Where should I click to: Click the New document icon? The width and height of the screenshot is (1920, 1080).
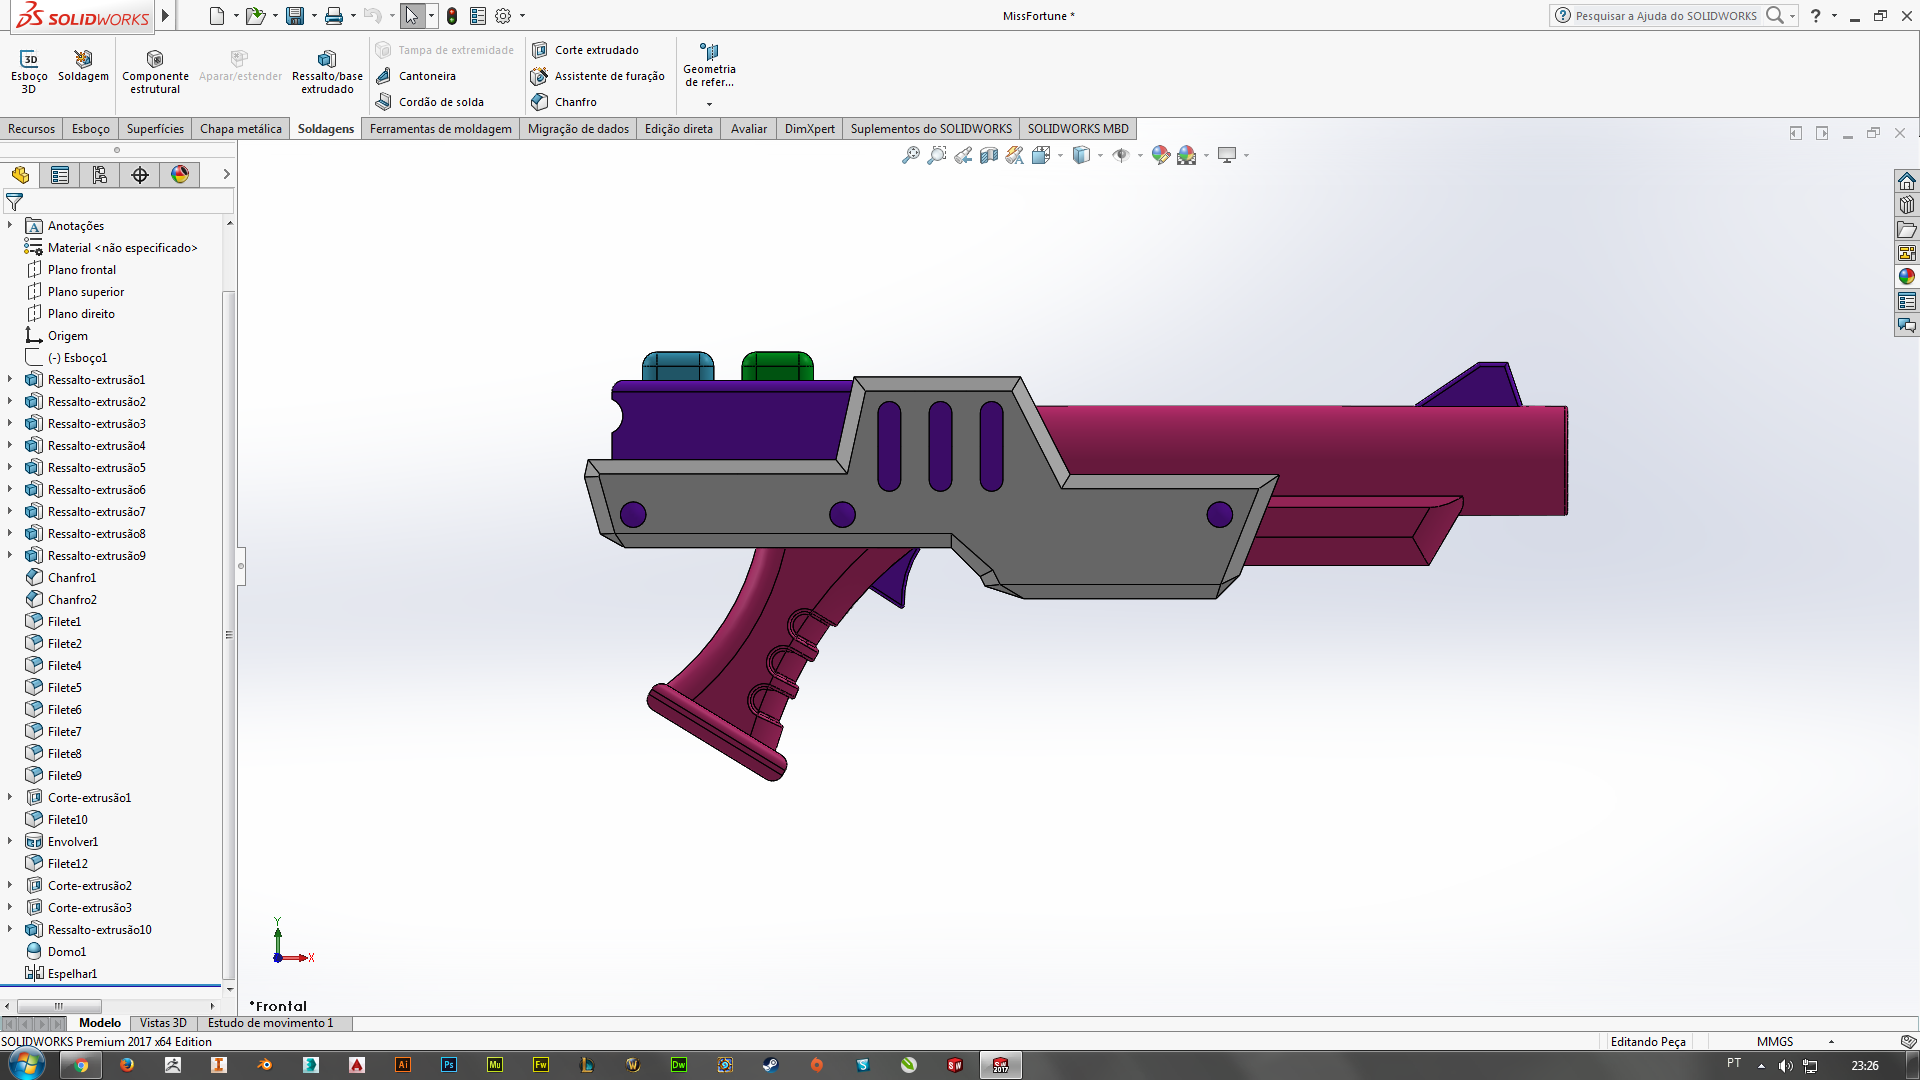[x=217, y=16]
